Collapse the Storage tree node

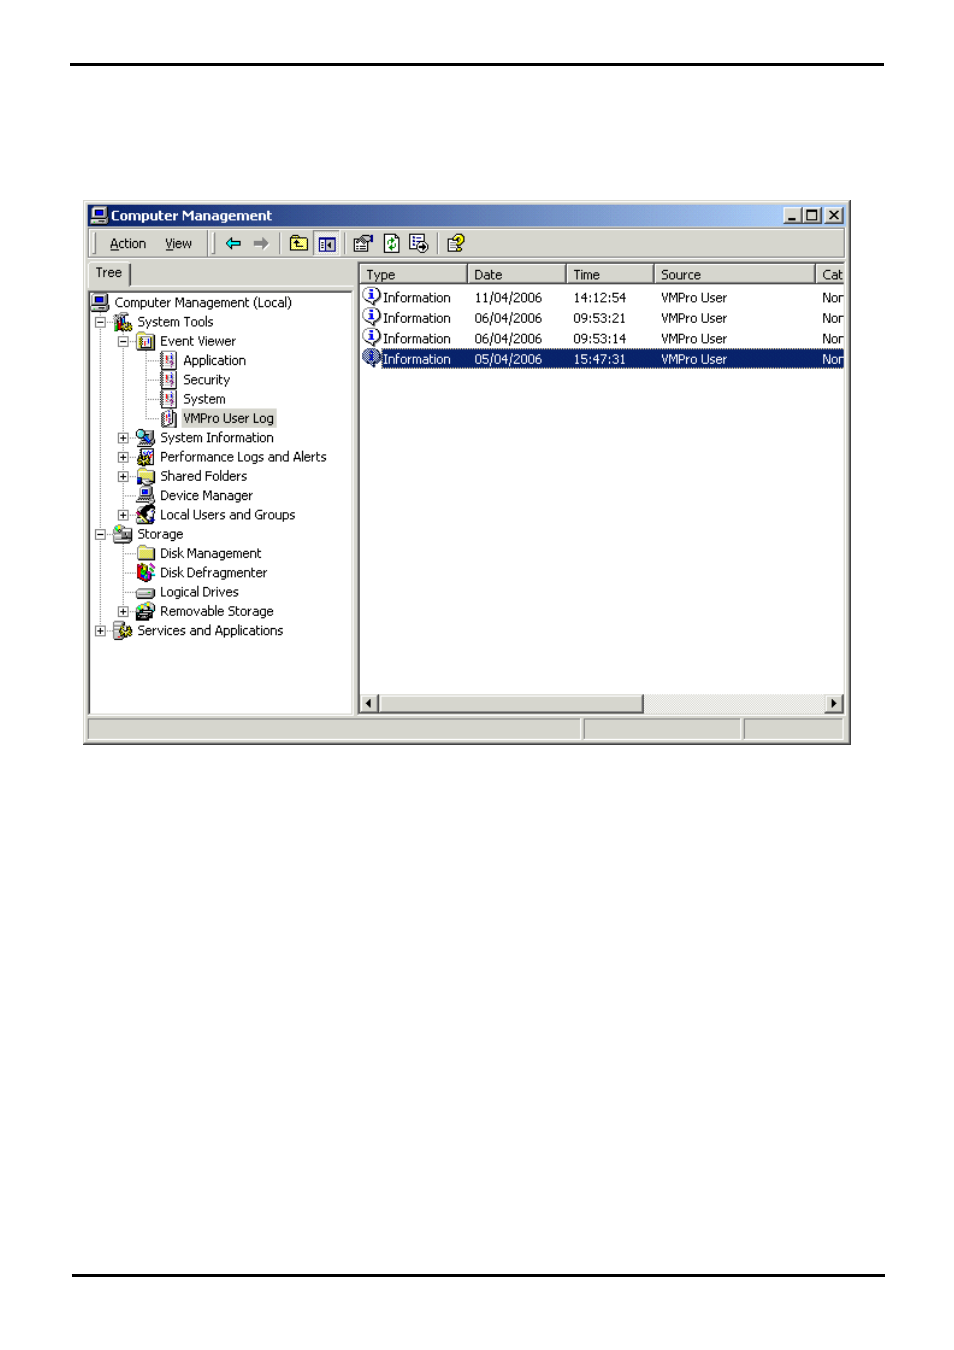[100, 534]
